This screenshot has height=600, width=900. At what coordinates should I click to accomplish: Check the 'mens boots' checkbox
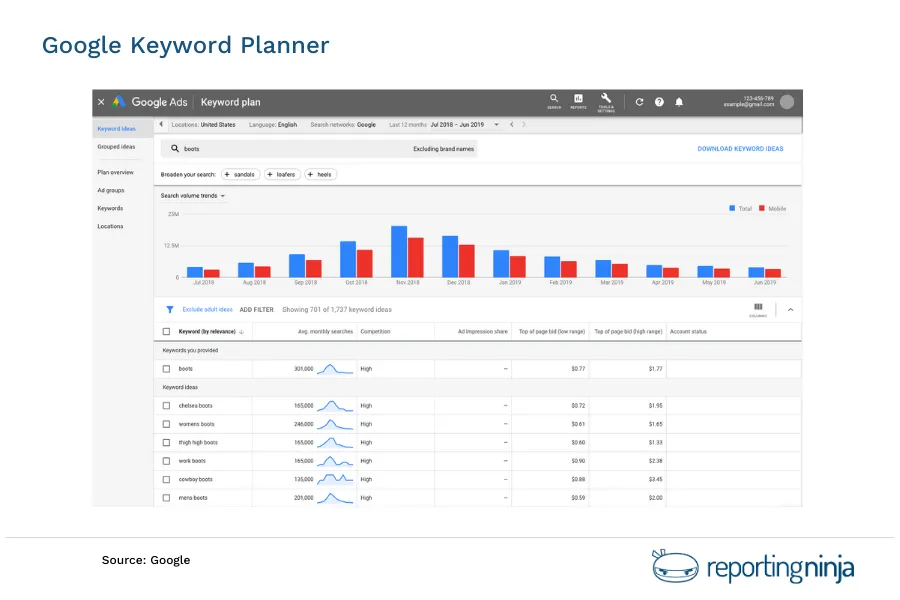pyautogui.click(x=166, y=498)
